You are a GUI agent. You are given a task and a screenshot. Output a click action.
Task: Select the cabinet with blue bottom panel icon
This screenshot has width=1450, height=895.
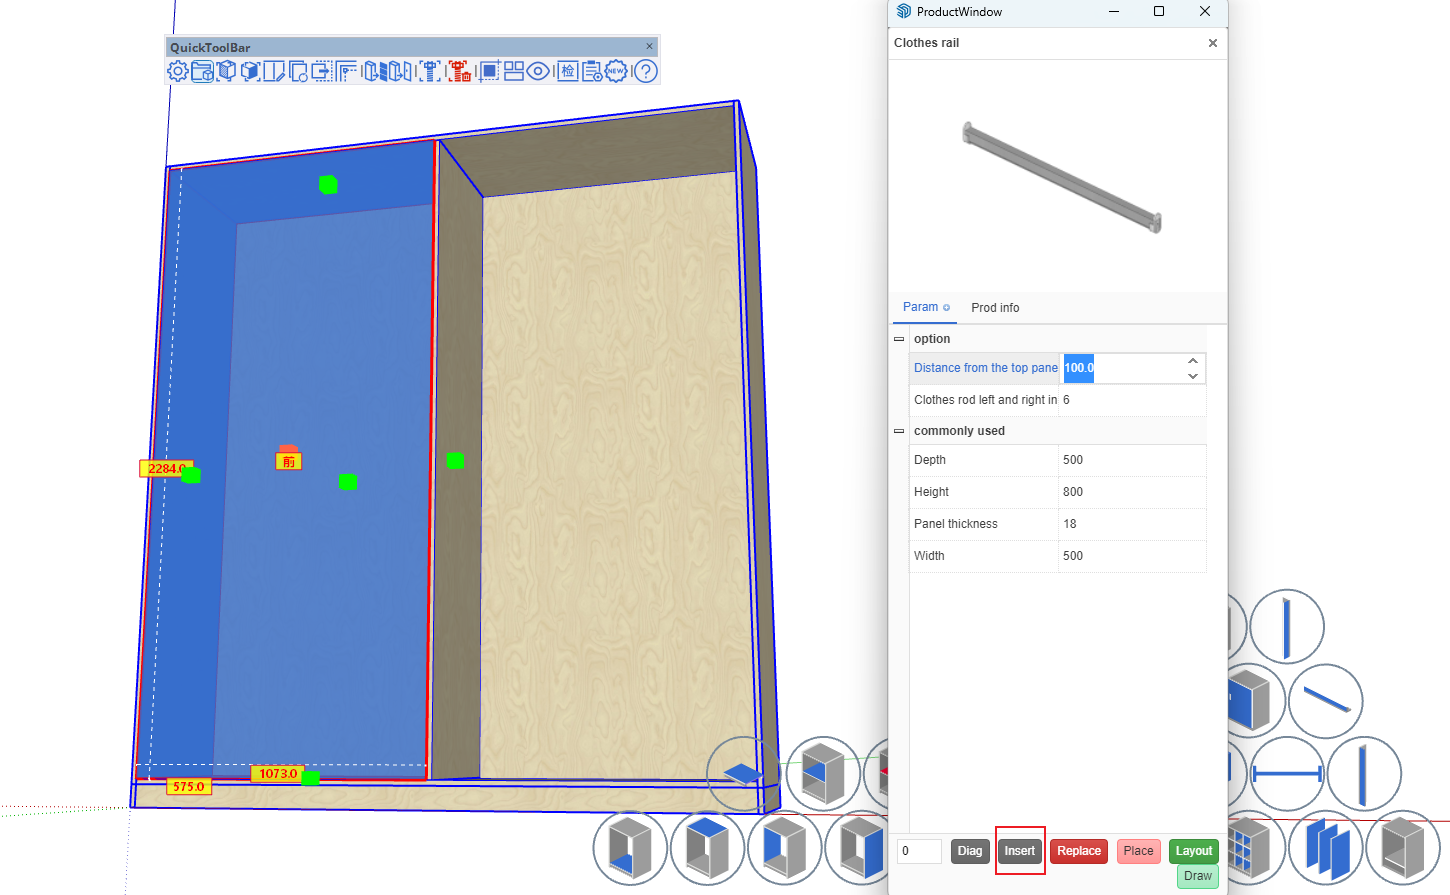(x=630, y=847)
